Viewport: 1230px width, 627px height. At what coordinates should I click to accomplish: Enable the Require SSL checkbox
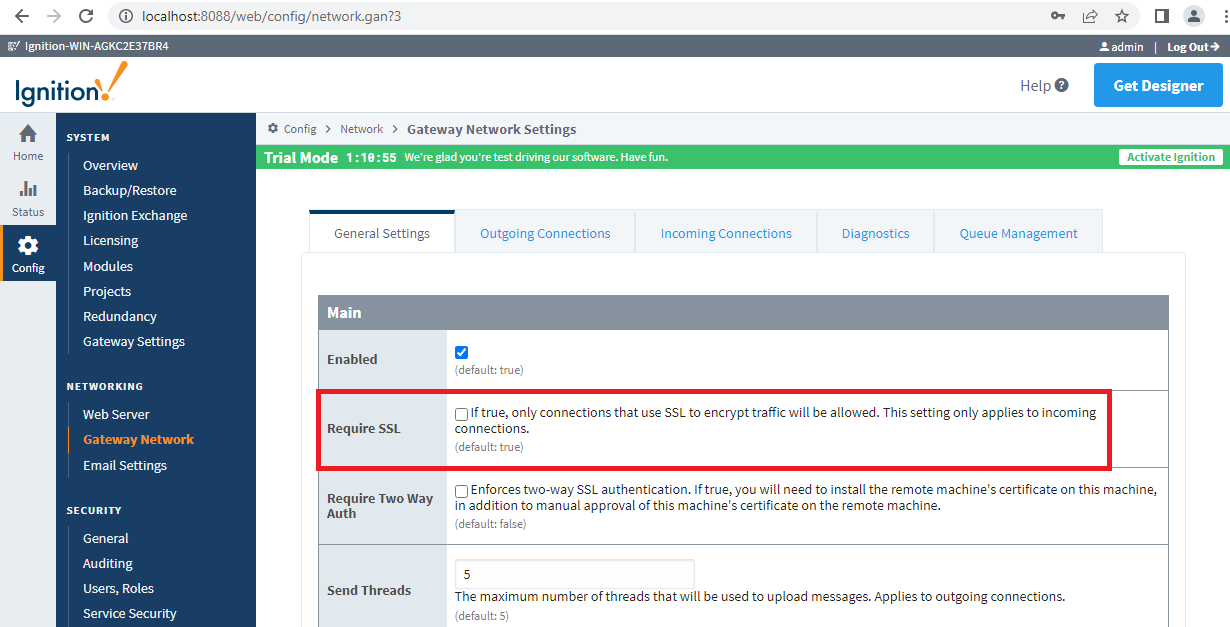[x=461, y=413]
